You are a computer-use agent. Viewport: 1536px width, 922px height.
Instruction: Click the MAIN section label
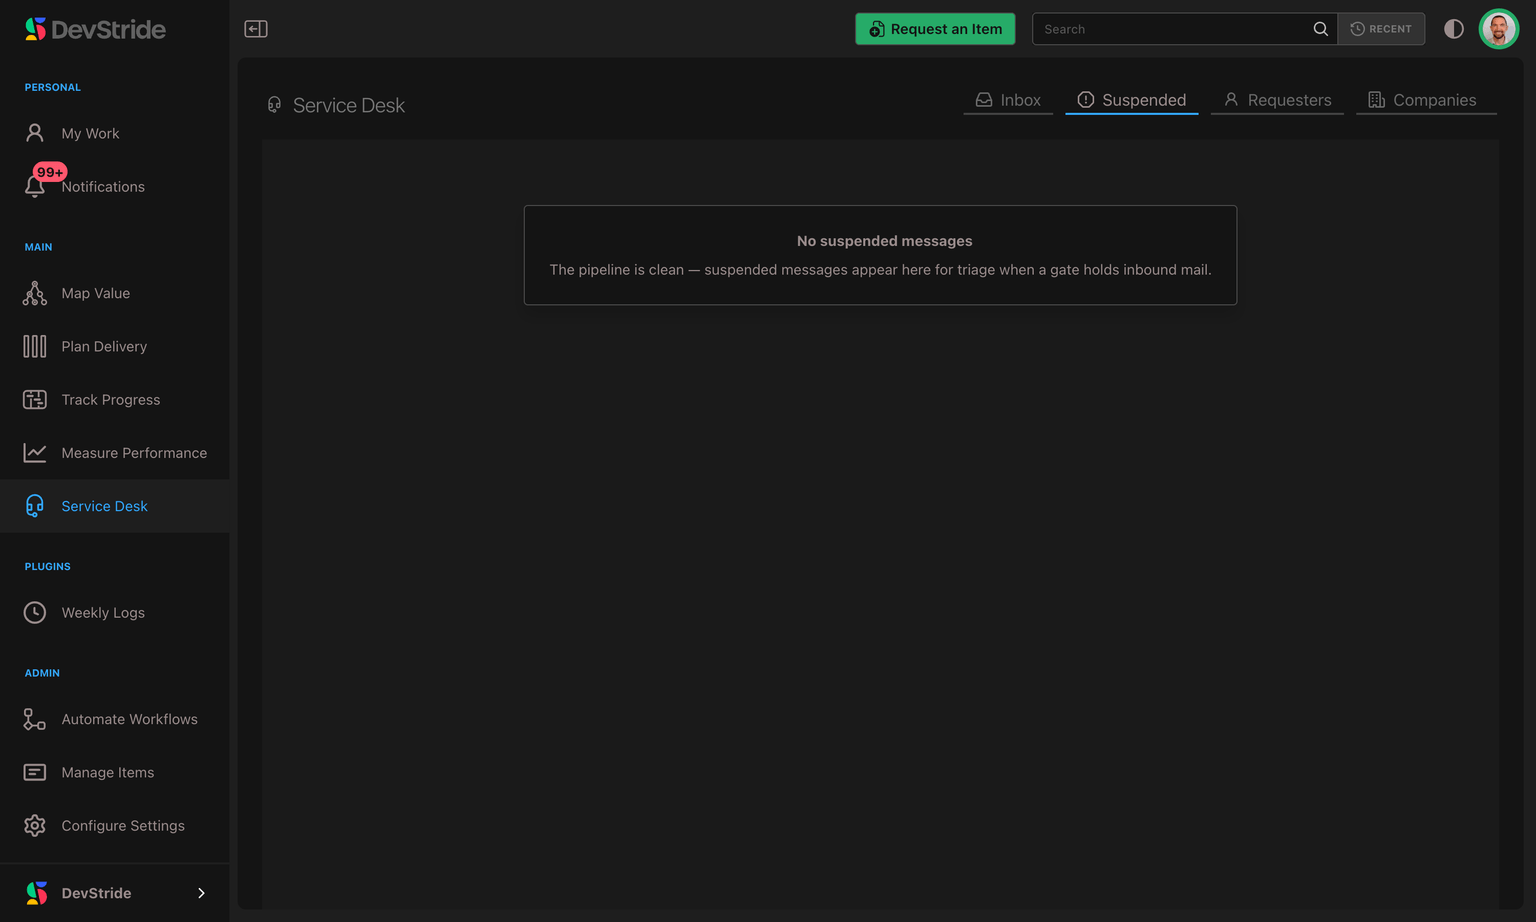[38, 247]
